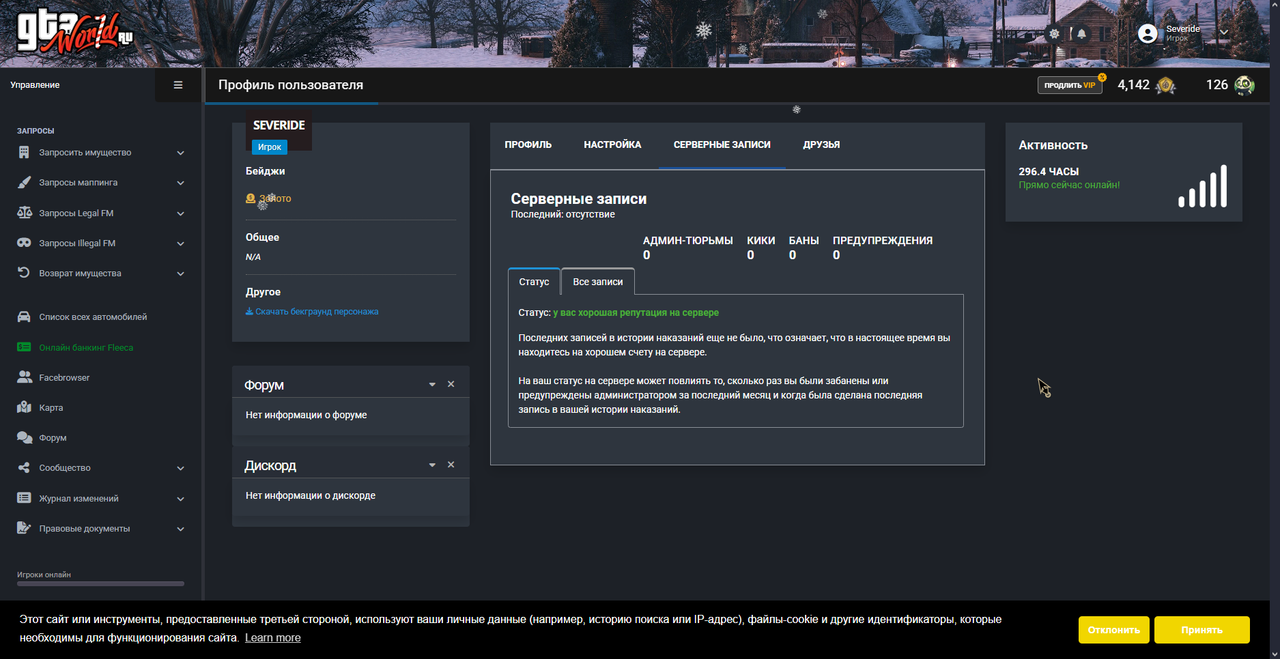
Task: Click the Золото badge icon
Action: (x=251, y=199)
